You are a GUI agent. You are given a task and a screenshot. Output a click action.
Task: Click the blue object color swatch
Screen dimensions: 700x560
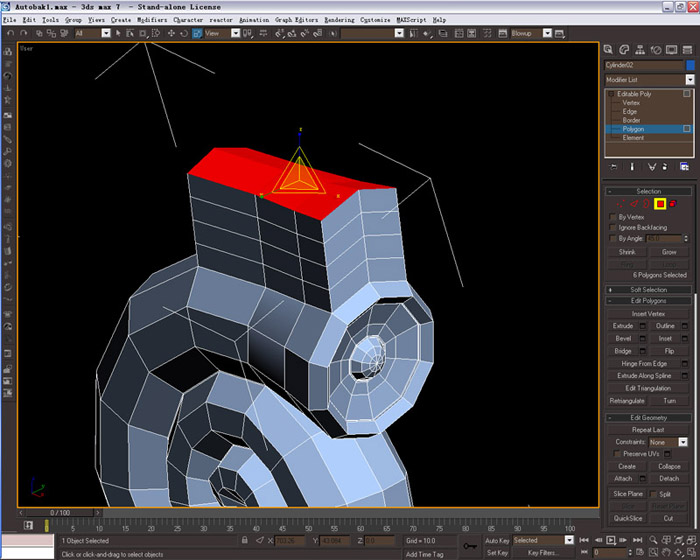pos(690,65)
